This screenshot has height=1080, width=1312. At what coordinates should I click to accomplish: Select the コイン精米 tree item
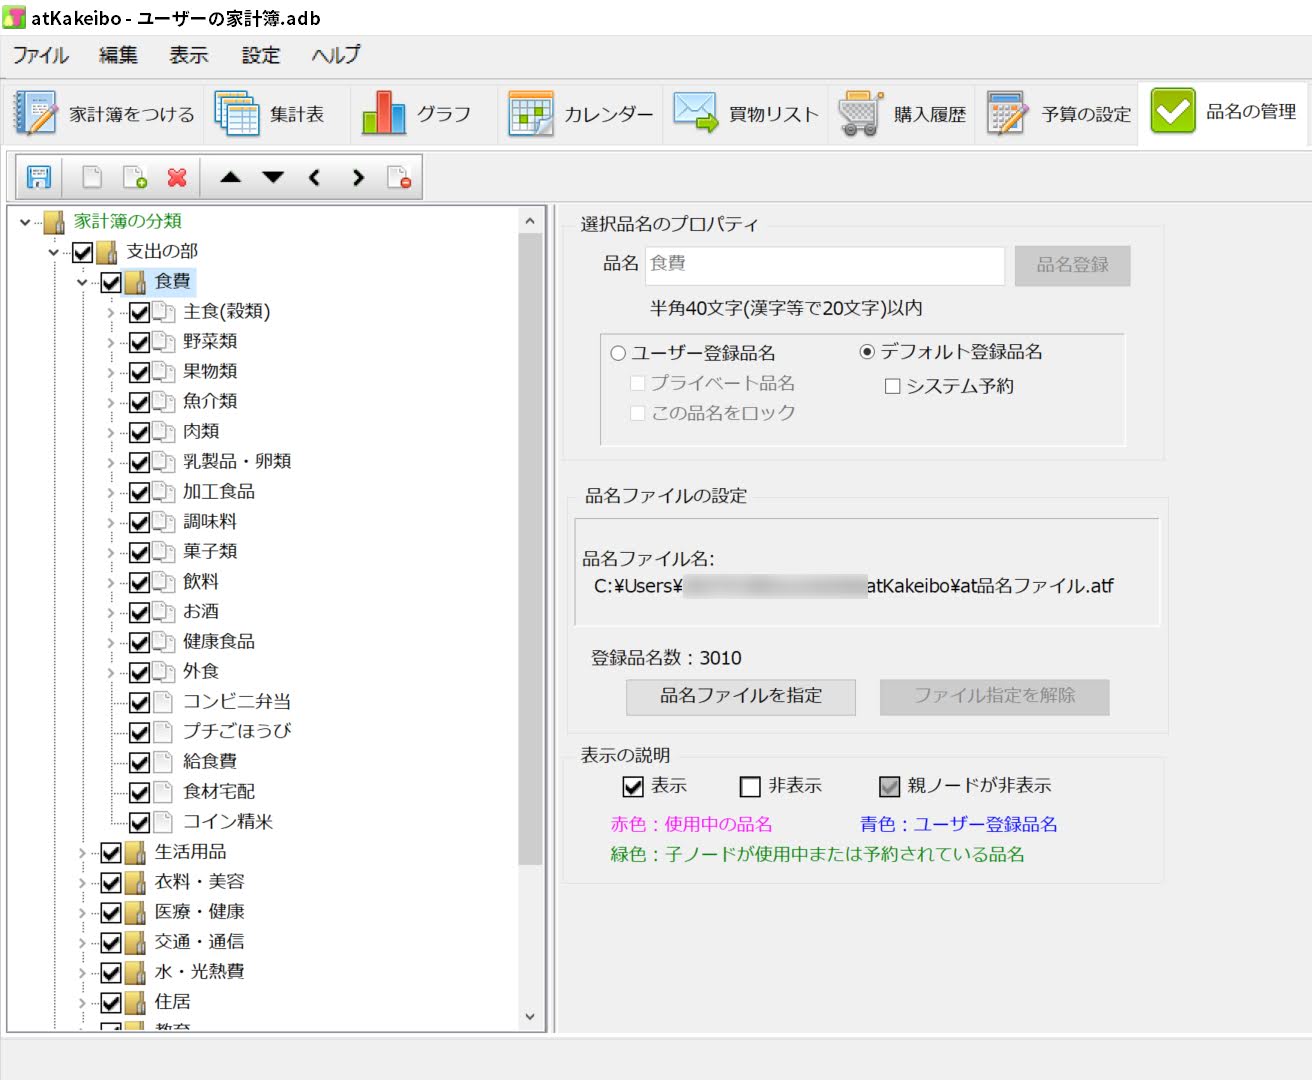pyautogui.click(x=228, y=822)
